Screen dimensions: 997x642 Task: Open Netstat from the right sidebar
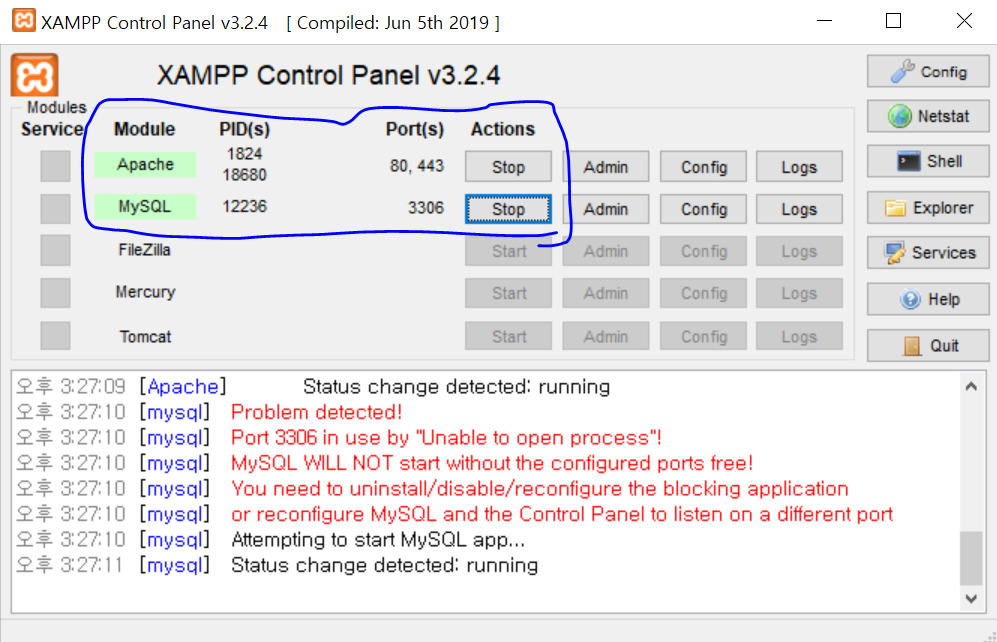[x=928, y=116]
